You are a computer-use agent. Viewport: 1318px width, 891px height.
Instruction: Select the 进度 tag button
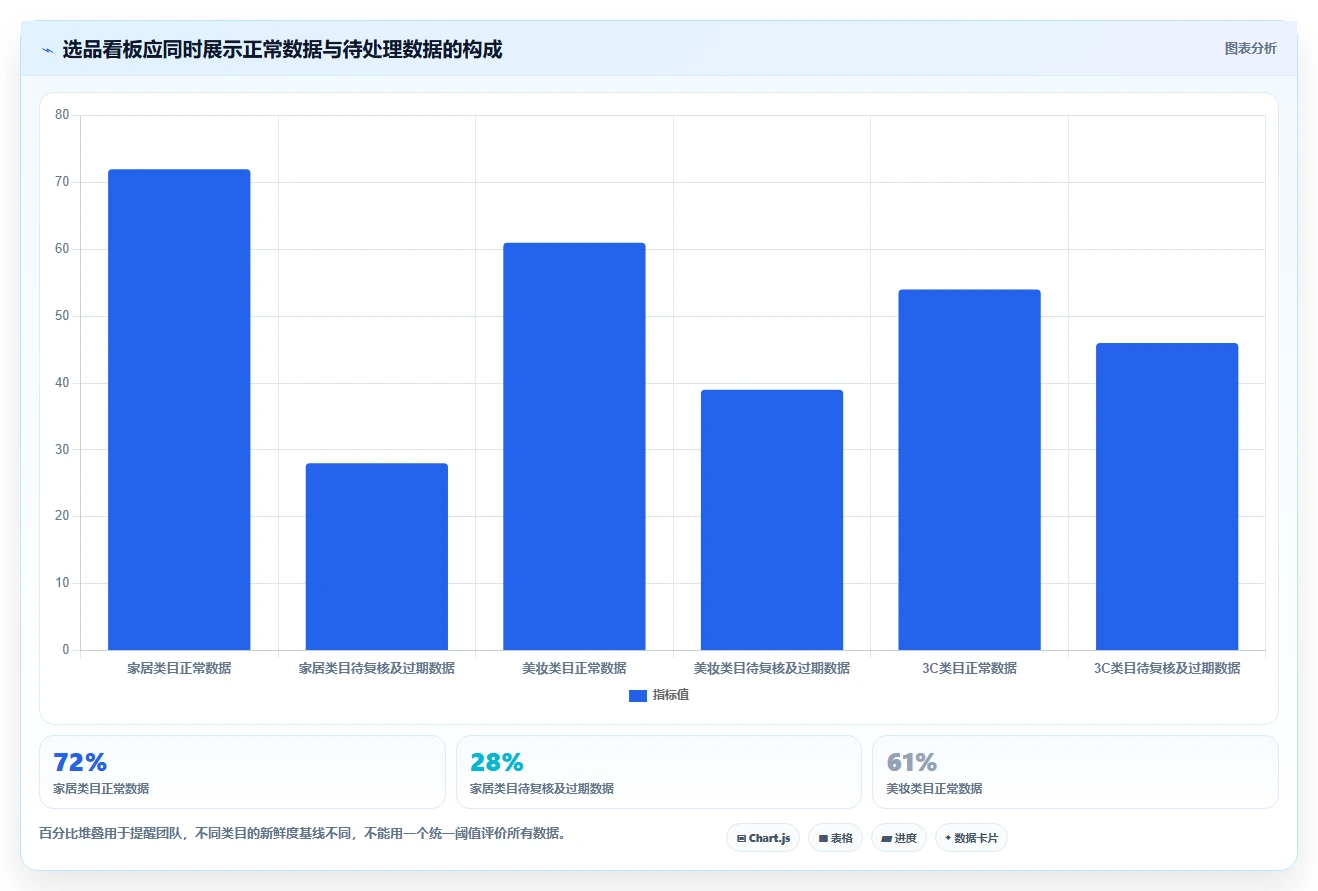899,838
